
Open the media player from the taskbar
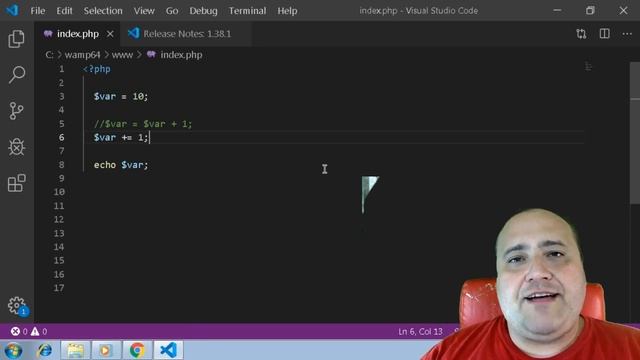[x=106, y=350]
